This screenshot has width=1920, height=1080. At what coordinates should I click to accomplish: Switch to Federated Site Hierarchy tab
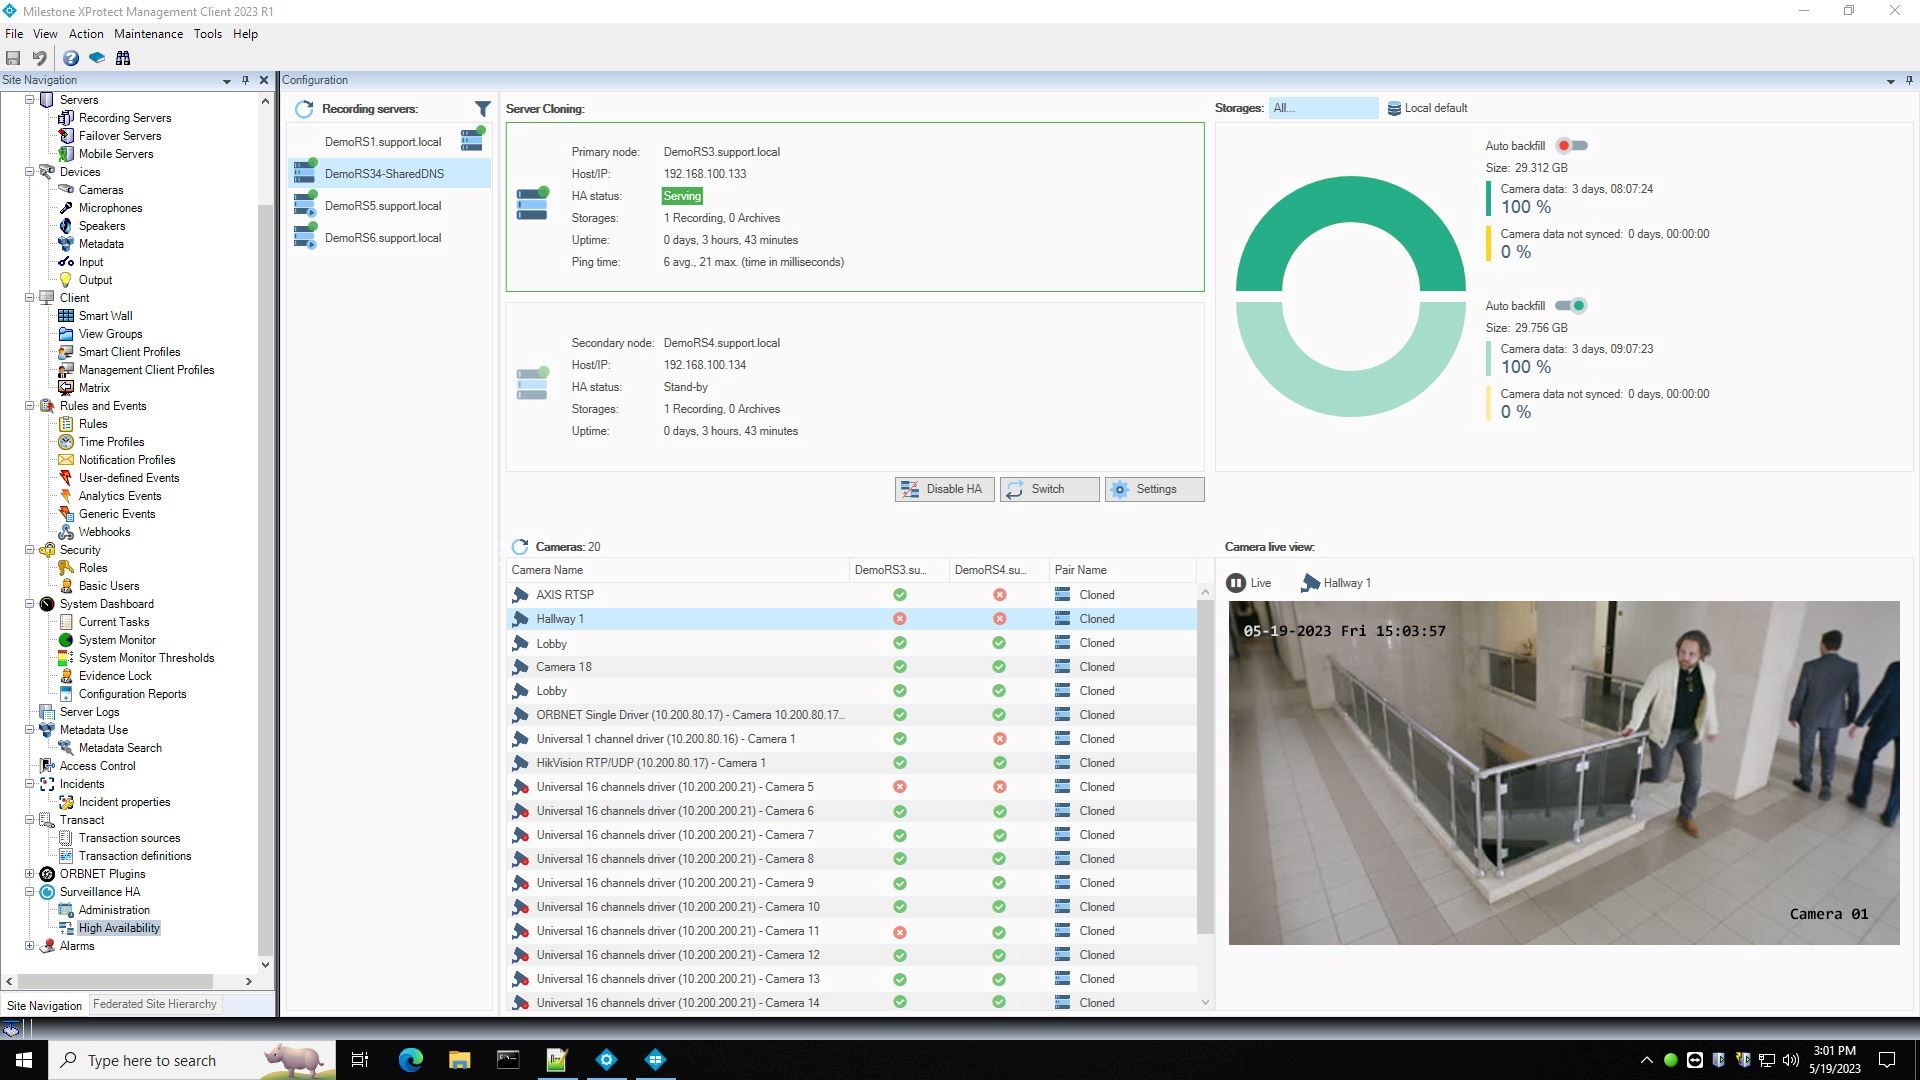(155, 1004)
